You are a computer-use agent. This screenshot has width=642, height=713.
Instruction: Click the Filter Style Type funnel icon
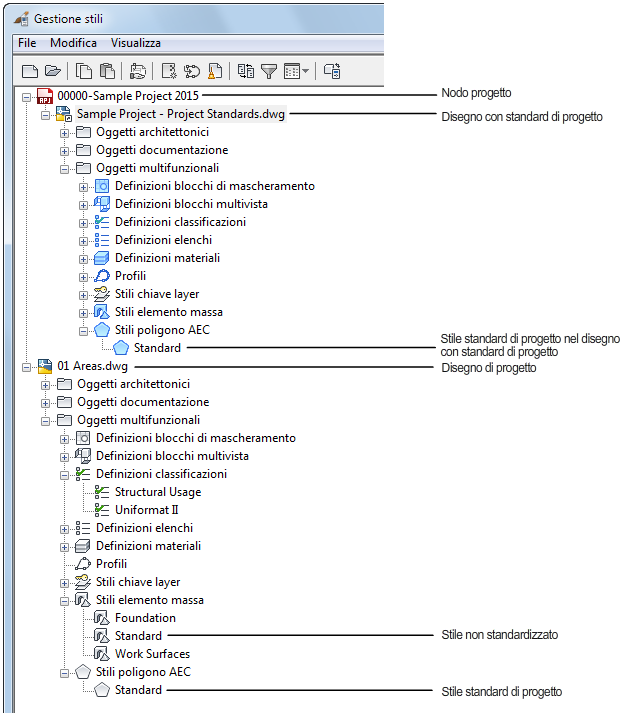269,71
